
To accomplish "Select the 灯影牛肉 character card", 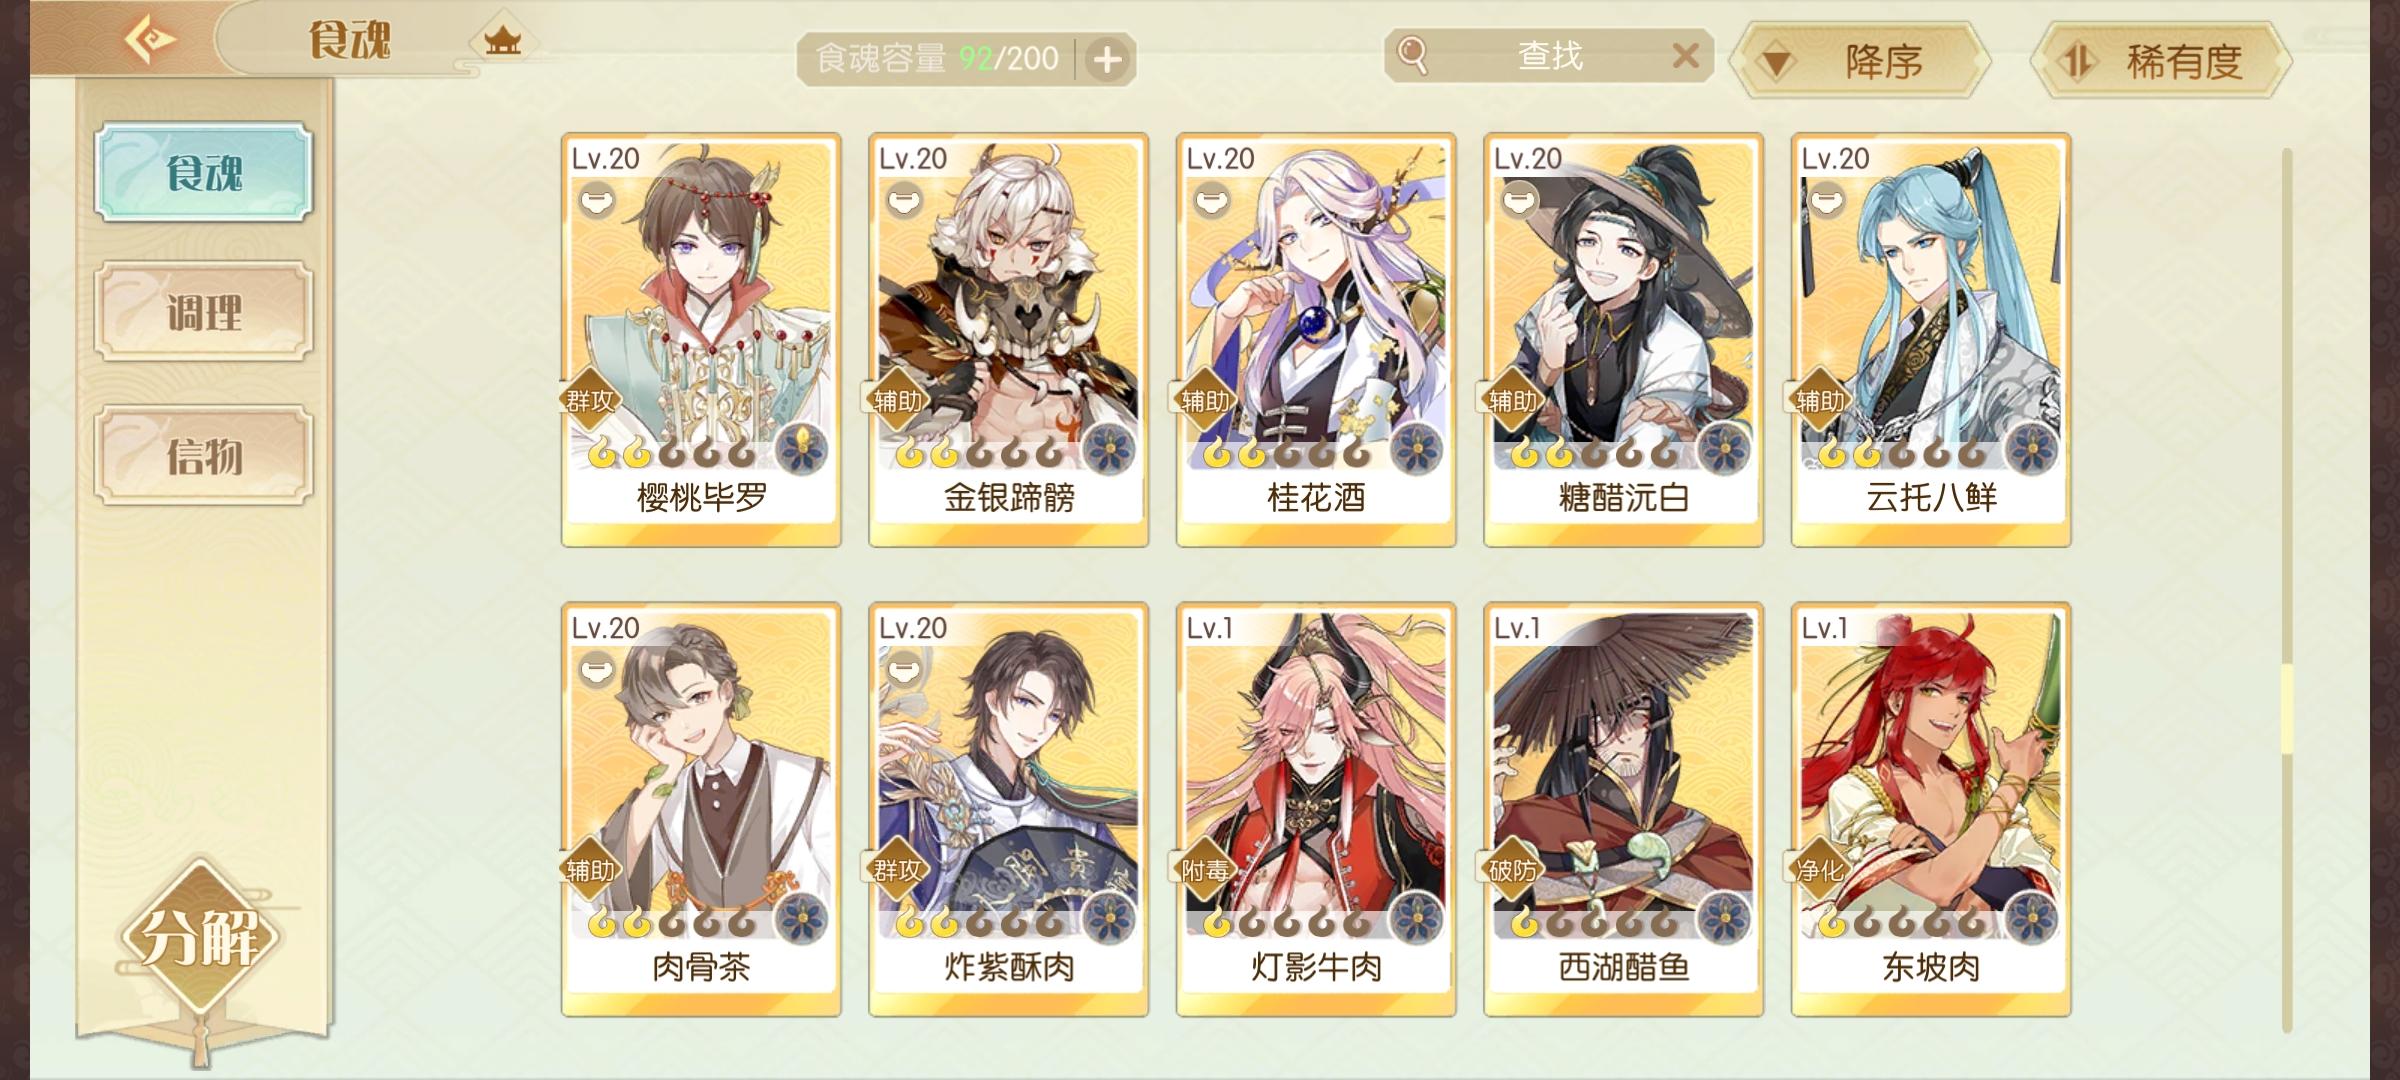I will (1316, 809).
